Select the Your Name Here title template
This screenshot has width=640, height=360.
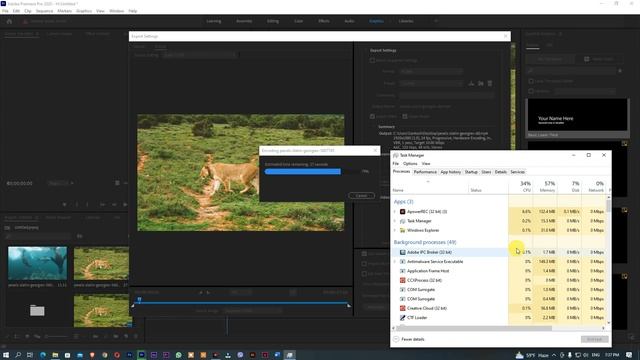click(x=577, y=115)
